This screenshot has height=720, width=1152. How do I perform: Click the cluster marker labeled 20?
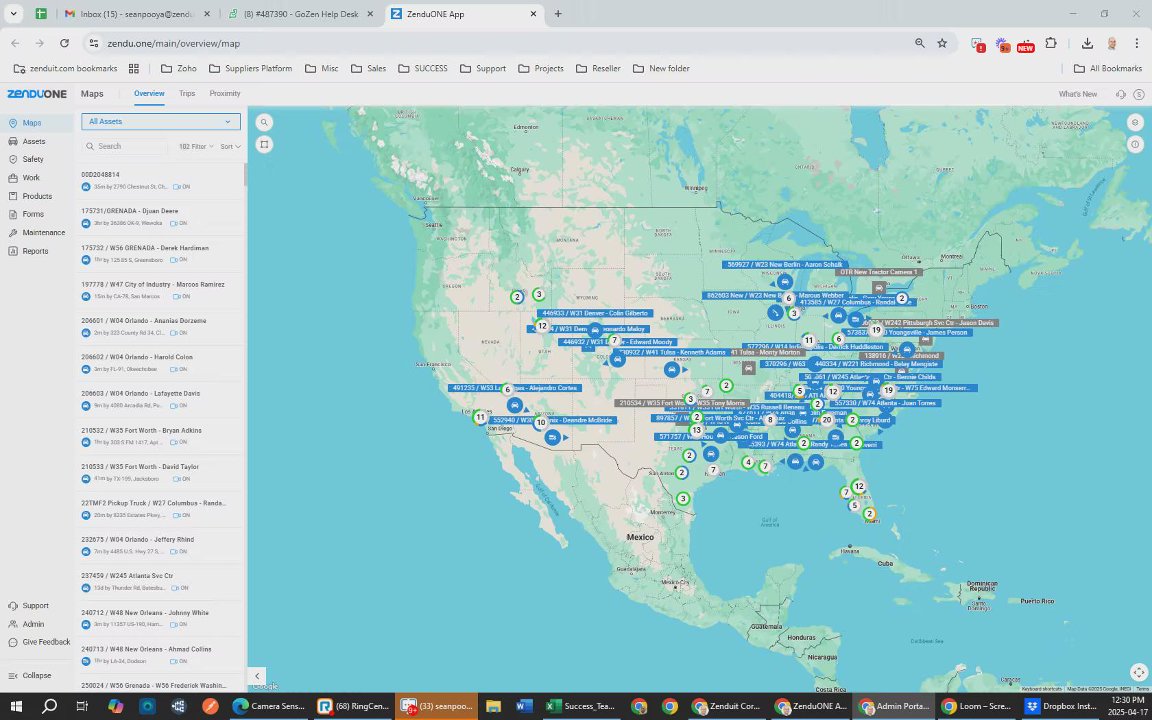(x=827, y=420)
